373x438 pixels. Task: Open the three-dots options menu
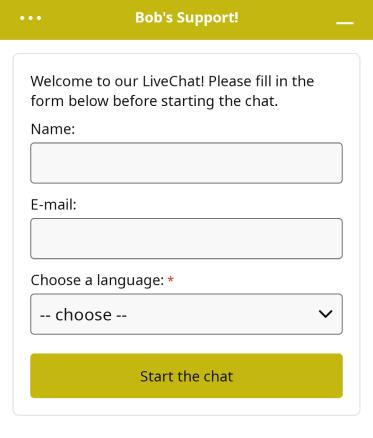[31, 18]
